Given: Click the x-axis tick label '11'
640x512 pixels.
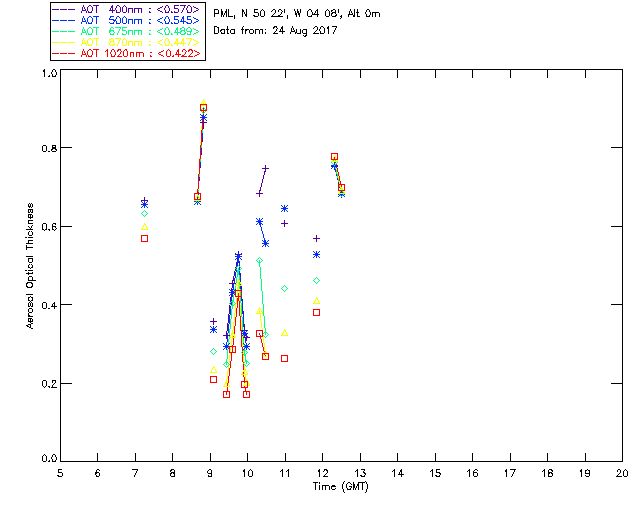Looking at the screenshot, I should click(x=285, y=473).
